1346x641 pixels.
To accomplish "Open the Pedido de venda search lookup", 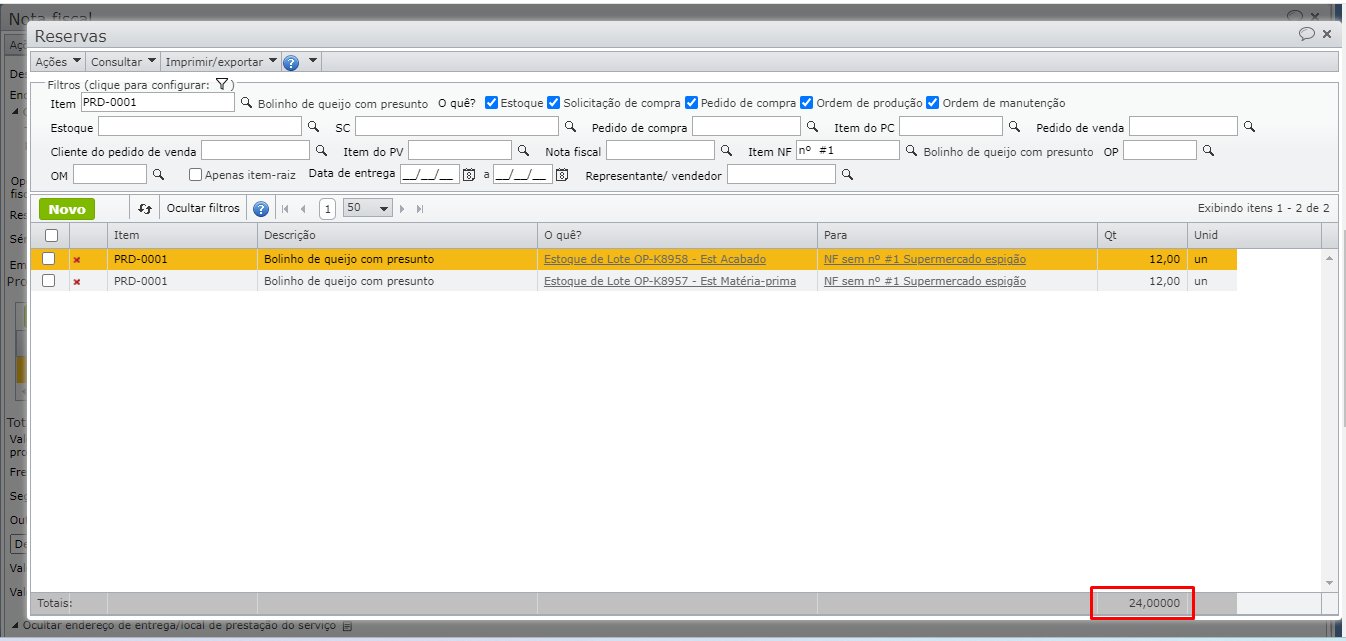I will pos(1249,127).
